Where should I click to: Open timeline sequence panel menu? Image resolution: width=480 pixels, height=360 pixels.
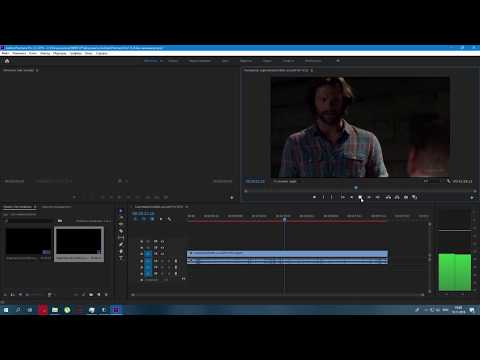[x=187, y=207]
